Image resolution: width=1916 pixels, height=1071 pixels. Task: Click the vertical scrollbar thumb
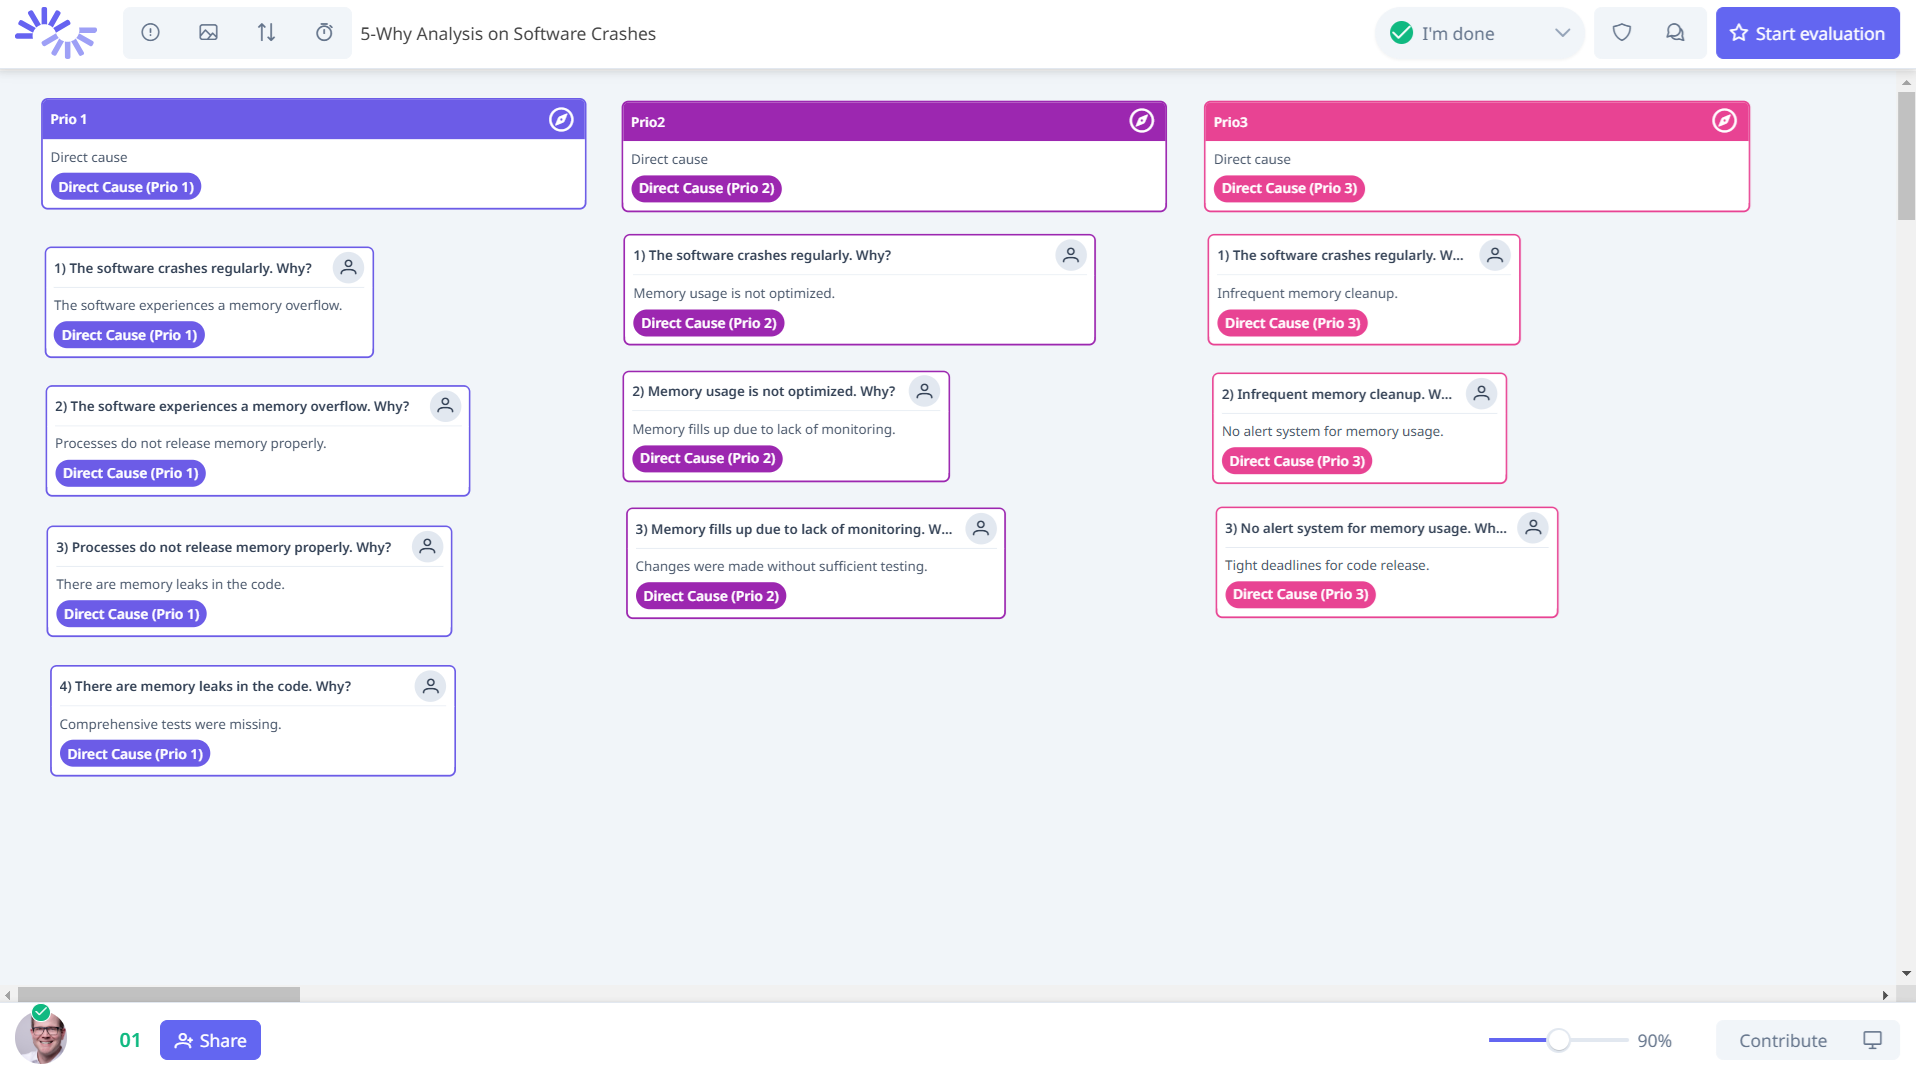point(1906,155)
